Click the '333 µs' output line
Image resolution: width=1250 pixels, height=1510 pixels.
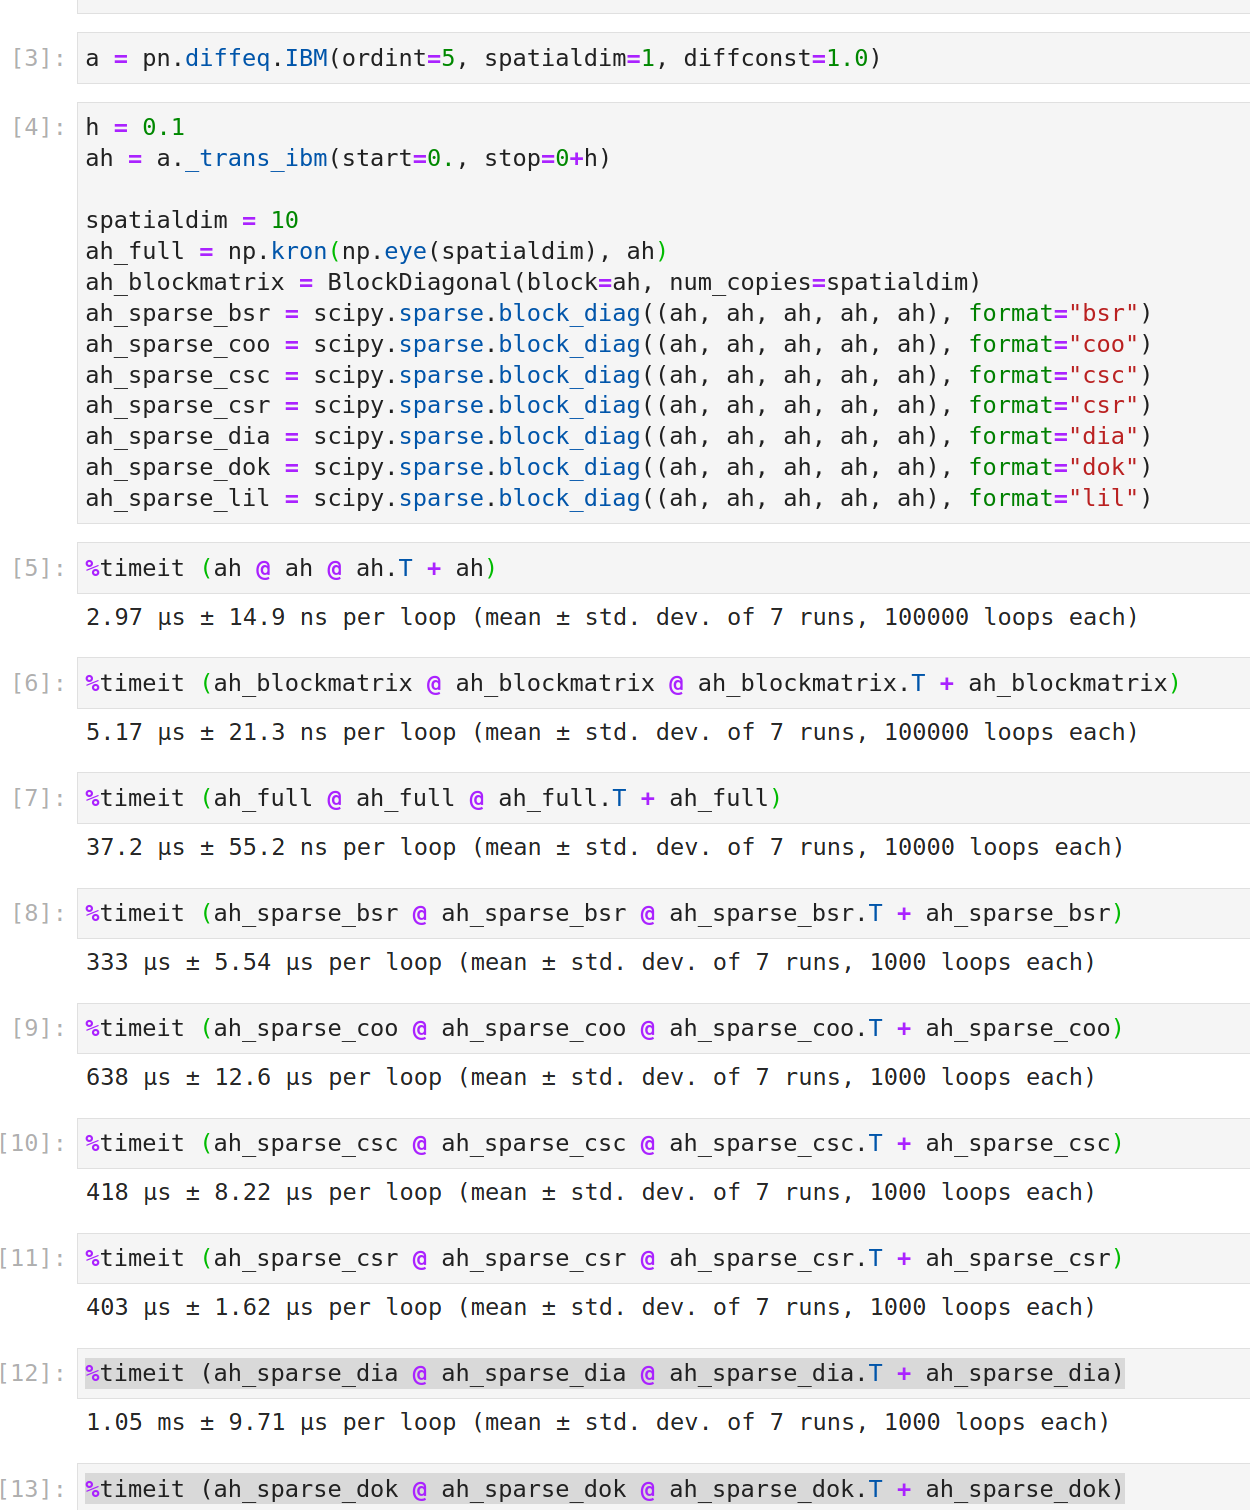click(591, 962)
